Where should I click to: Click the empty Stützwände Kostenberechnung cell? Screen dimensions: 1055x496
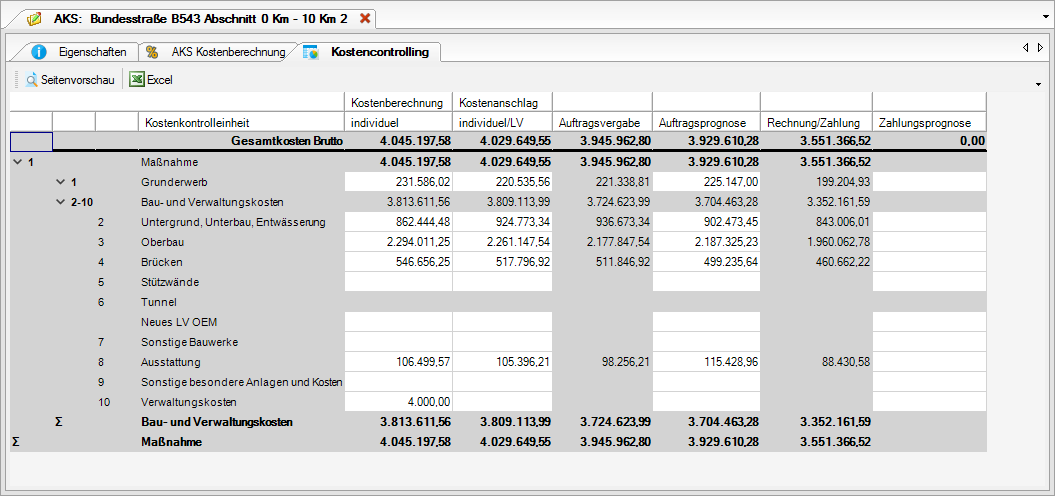coord(398,282)
